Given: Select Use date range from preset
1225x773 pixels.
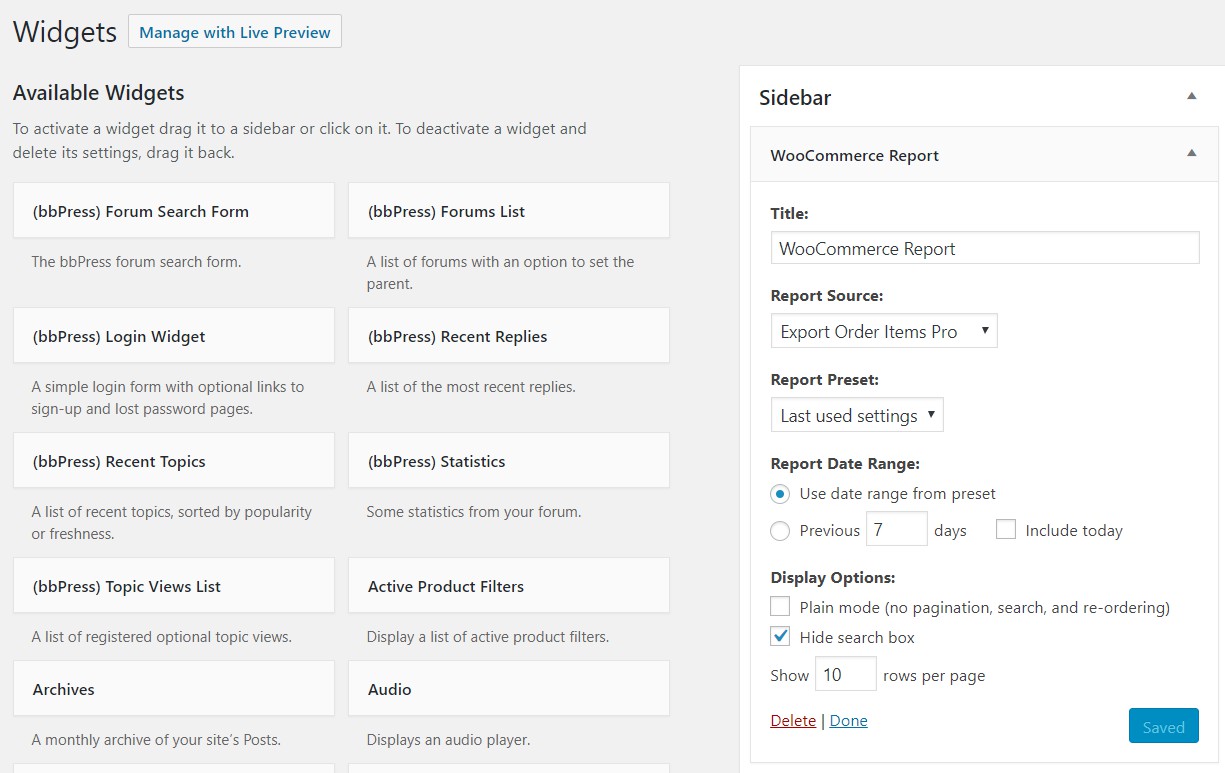Looking at the screenshot, I should pos(780,494).
